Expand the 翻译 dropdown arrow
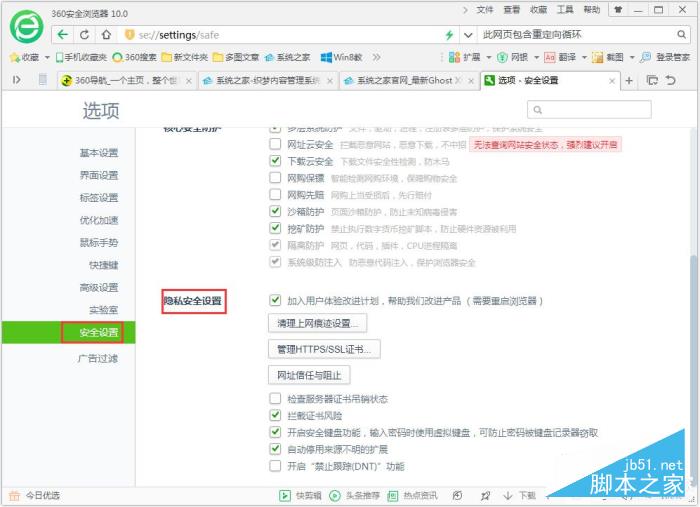Screen dimensions: 700x507 point(584,58)
